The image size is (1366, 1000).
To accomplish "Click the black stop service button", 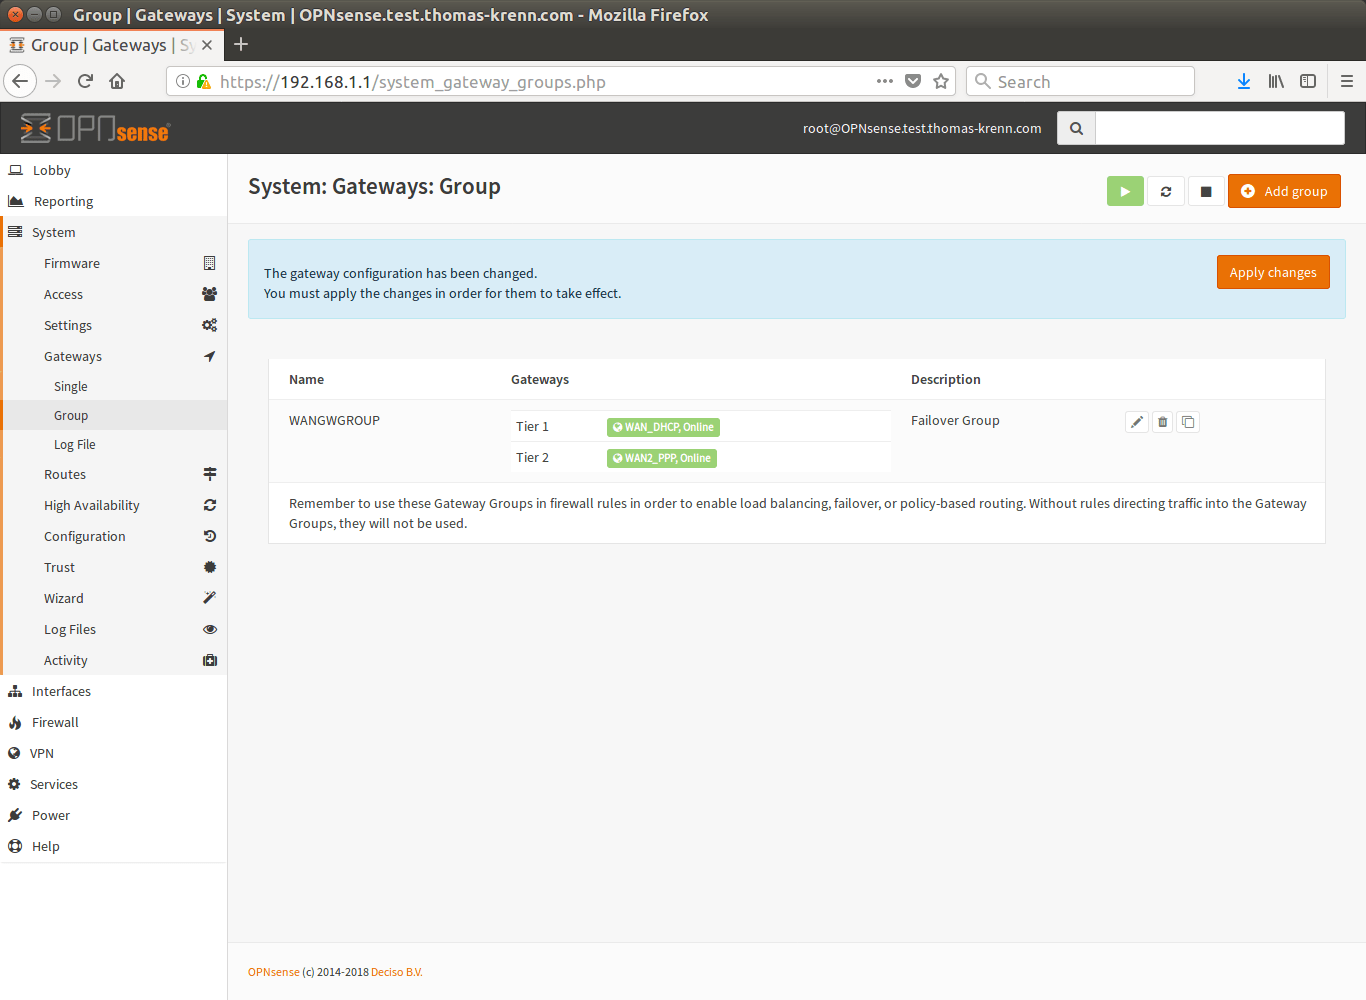I will tap(1206, 191).
